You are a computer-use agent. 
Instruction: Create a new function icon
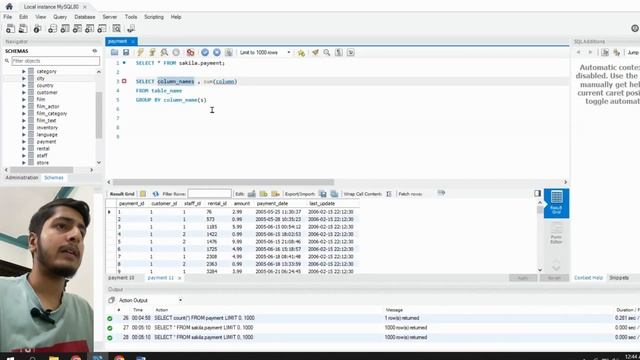click(x=102, y=29)
